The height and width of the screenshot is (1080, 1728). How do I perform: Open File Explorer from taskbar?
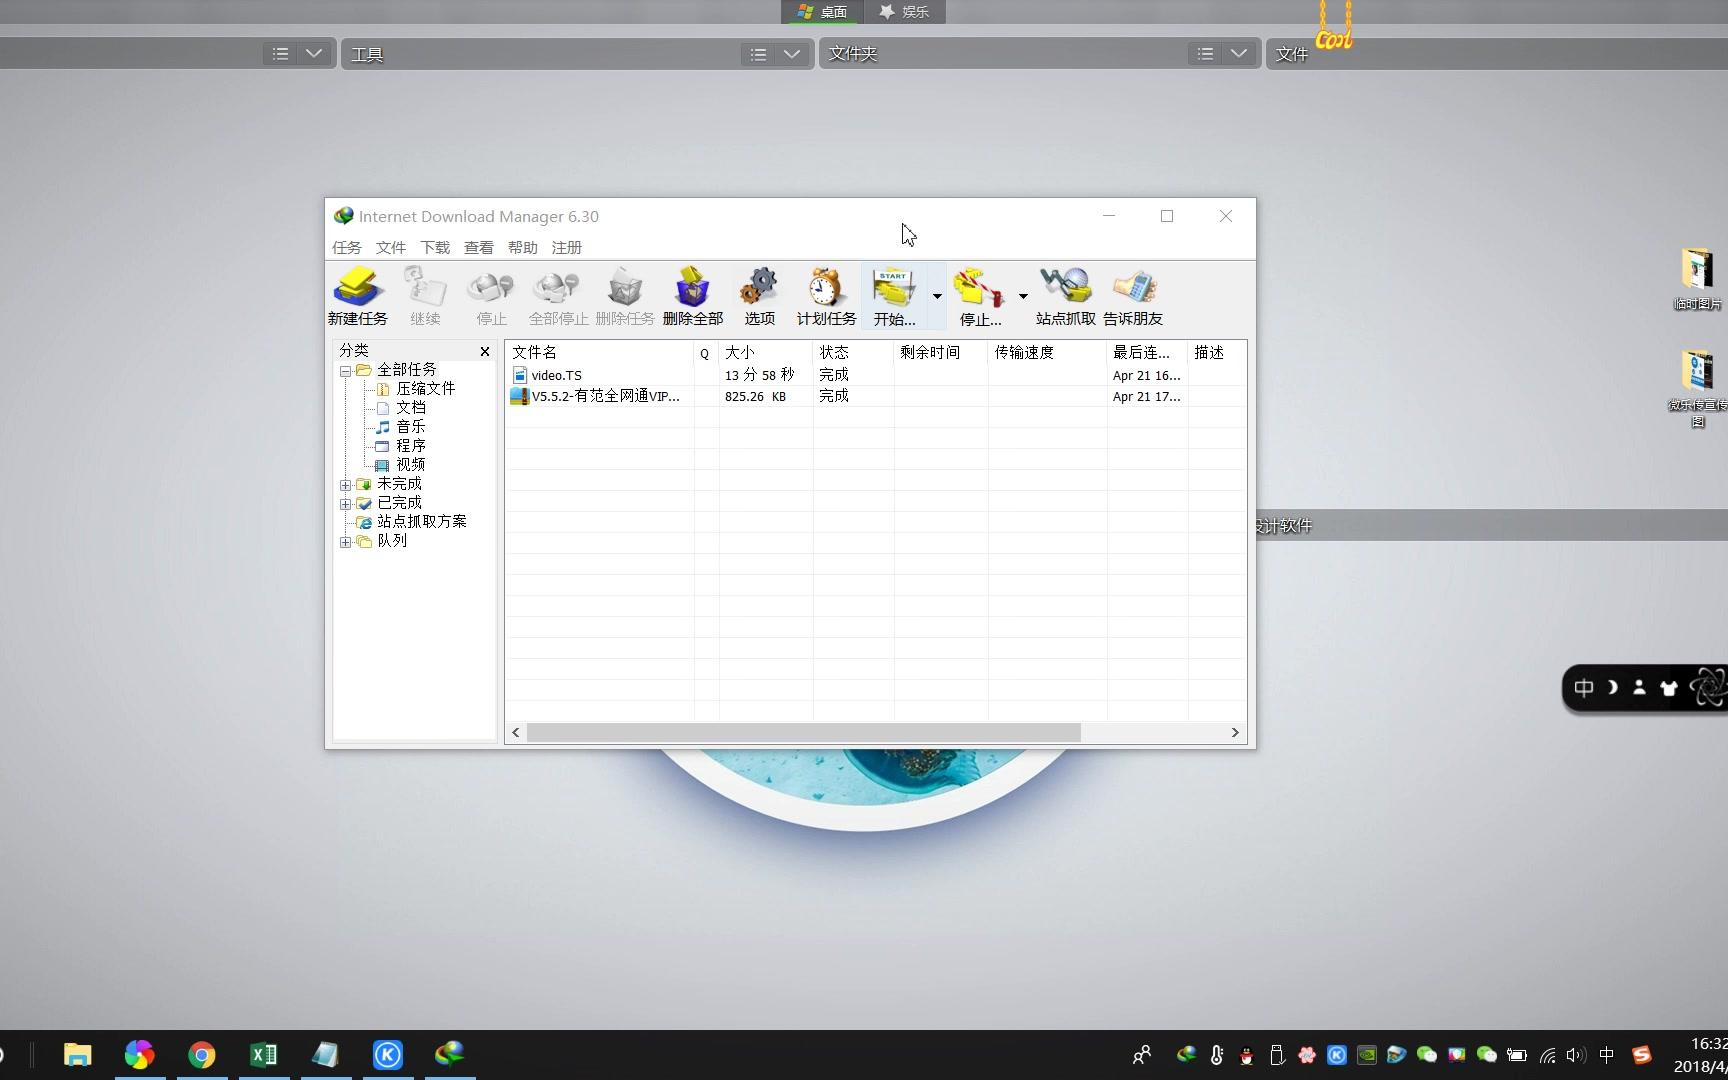click(x=77, y=1054)
